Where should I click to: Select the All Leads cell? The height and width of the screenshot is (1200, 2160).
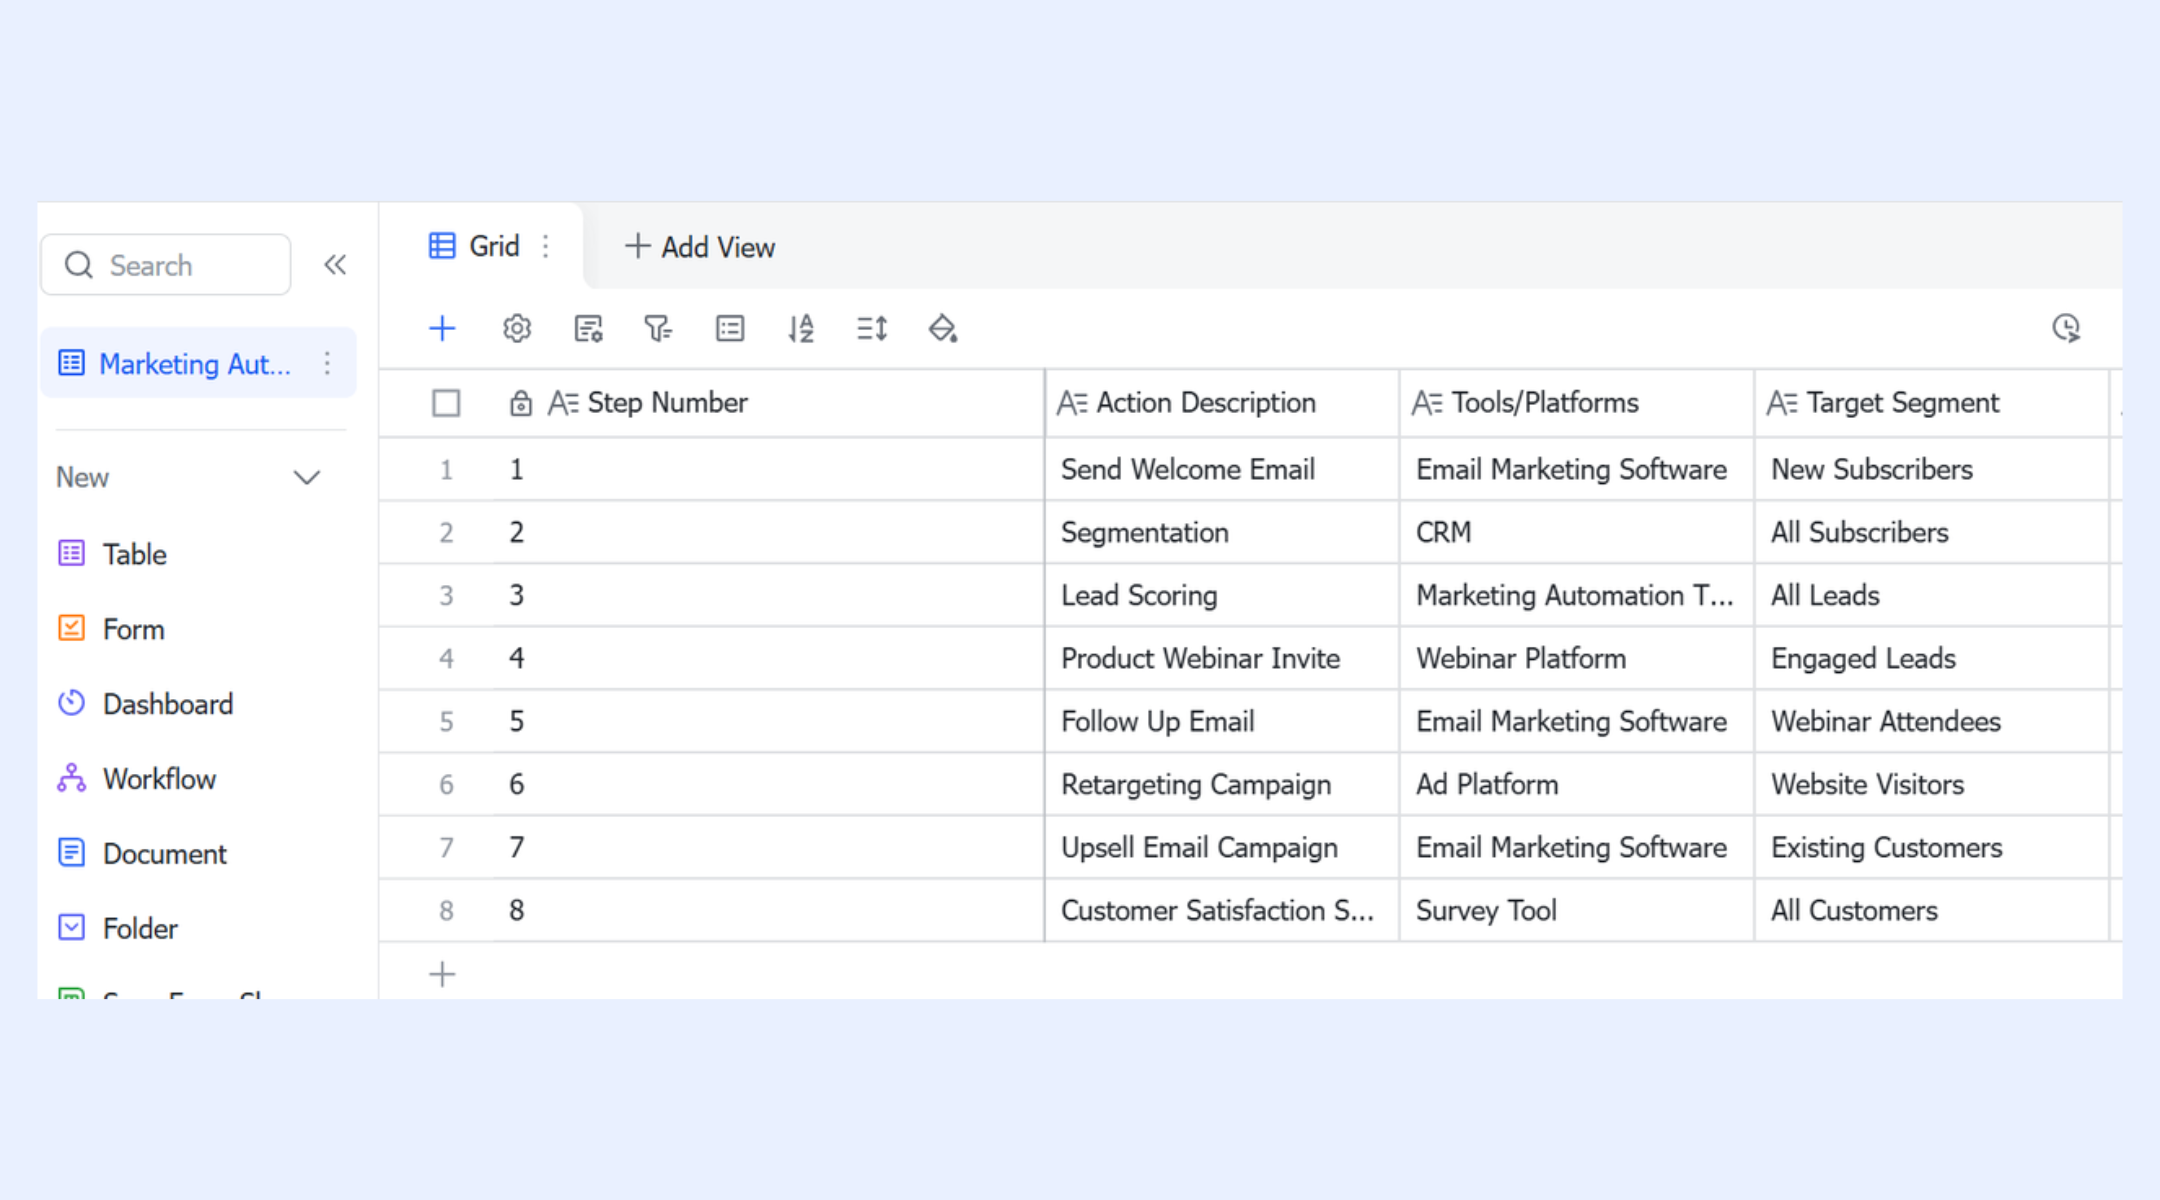point(1932,595)
